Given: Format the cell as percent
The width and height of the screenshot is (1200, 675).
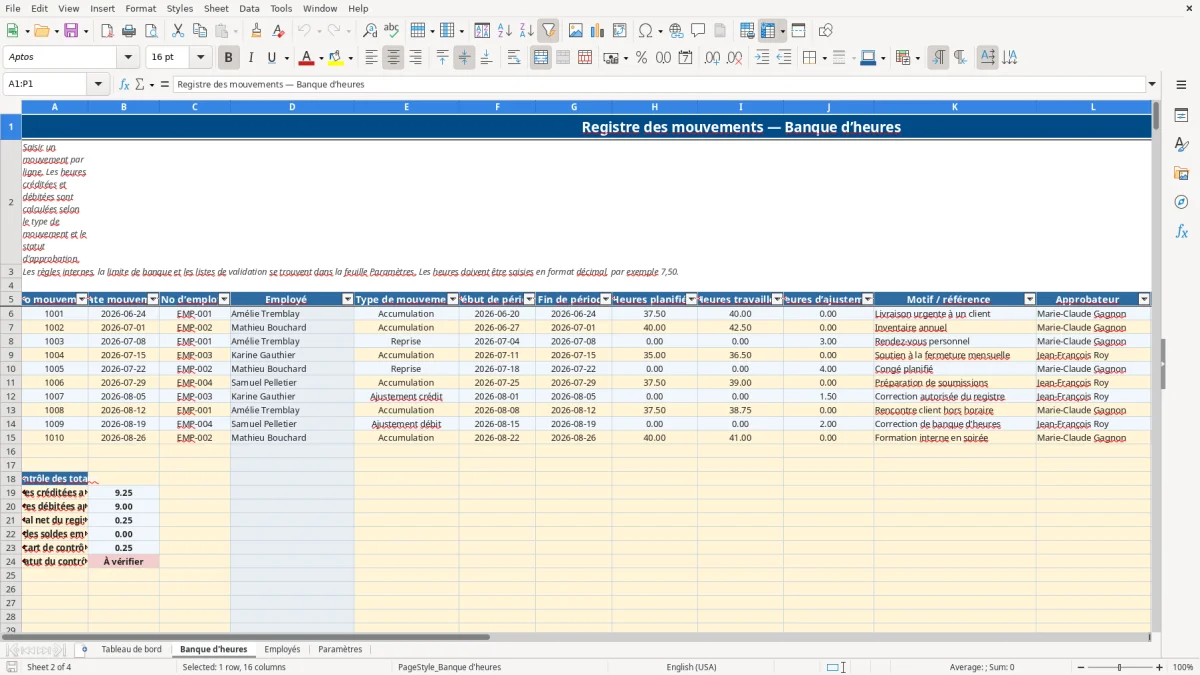Looking at the screenshot, I should 641,58.
